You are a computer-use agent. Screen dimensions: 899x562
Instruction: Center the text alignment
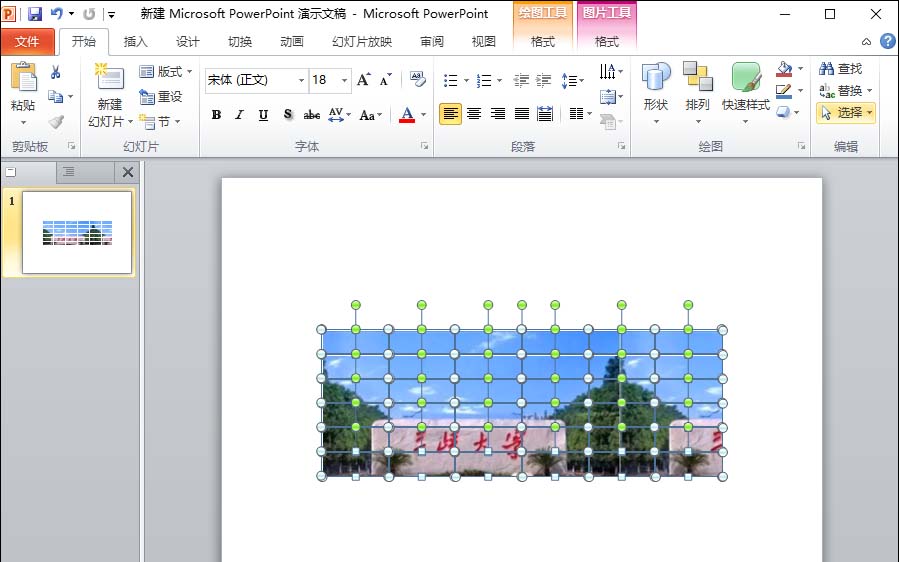[x=474, y=114]
